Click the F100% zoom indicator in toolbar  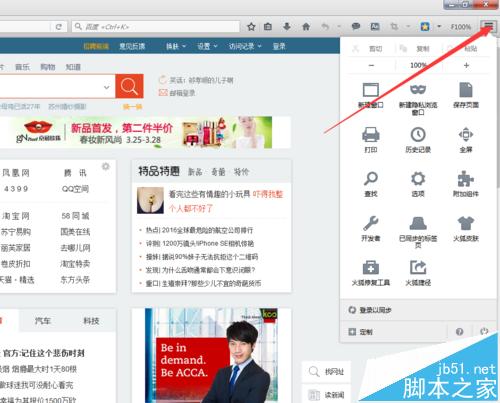pyautogui.click(x=461, y=27)
